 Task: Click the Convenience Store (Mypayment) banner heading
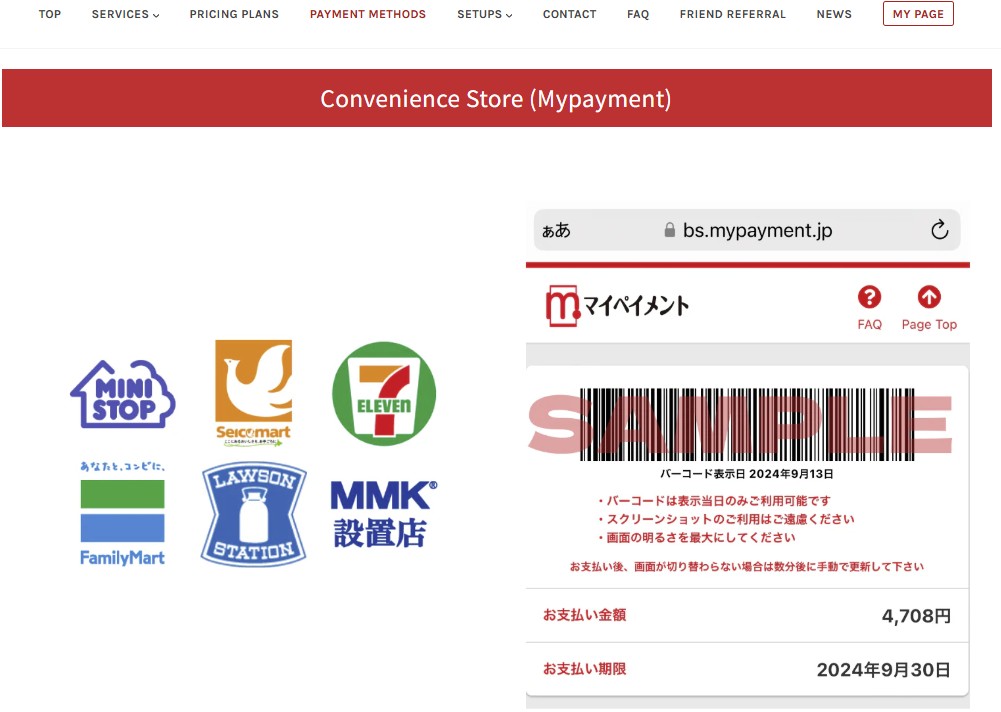coord(496,99)
